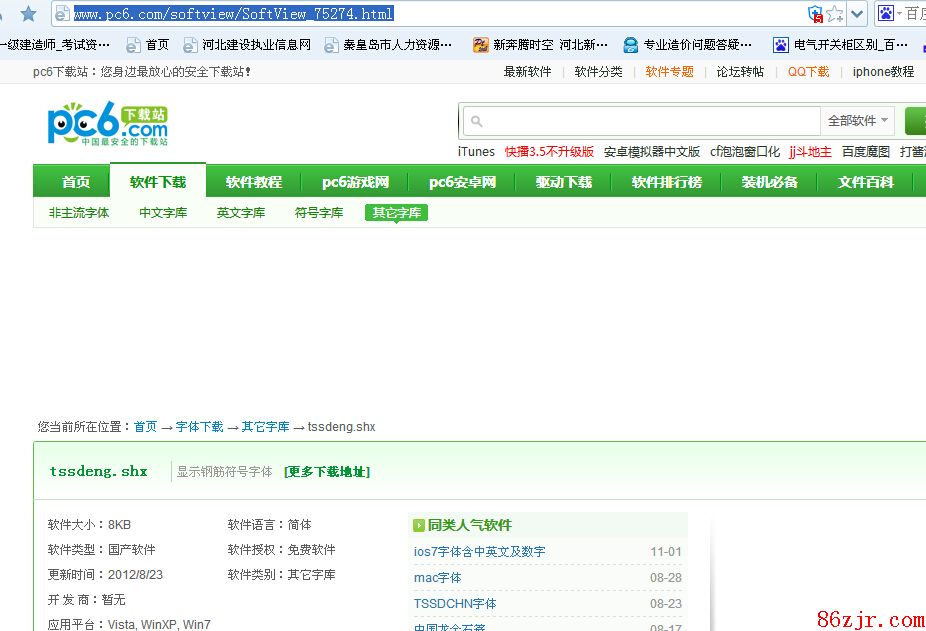Open the 全部软件 category dropdown
Screen dimensions: 926x631
click(x=858, y=121)
